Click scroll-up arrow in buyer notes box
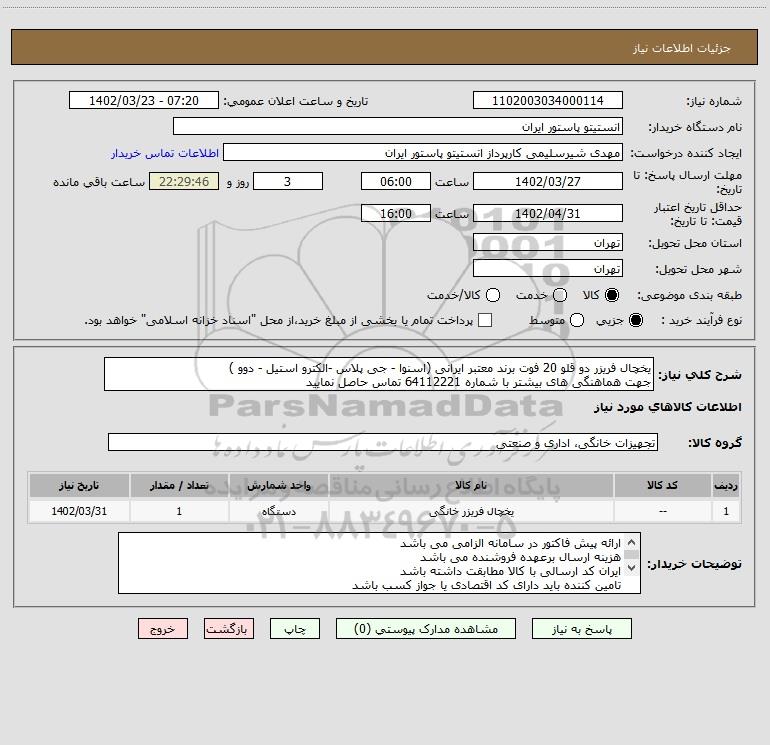 coord(631,542)
